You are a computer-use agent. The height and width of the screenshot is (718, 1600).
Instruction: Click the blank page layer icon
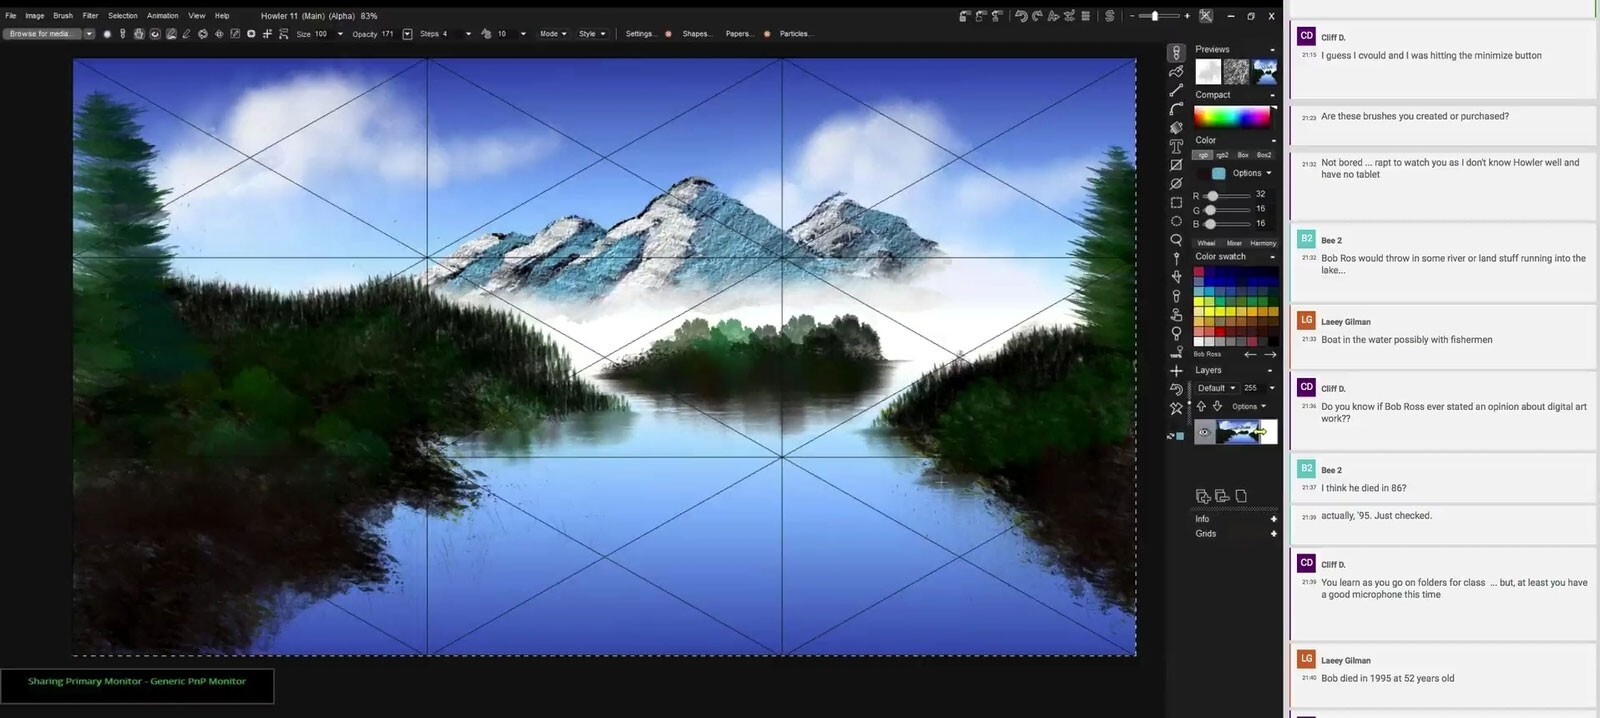point(1241,496)
